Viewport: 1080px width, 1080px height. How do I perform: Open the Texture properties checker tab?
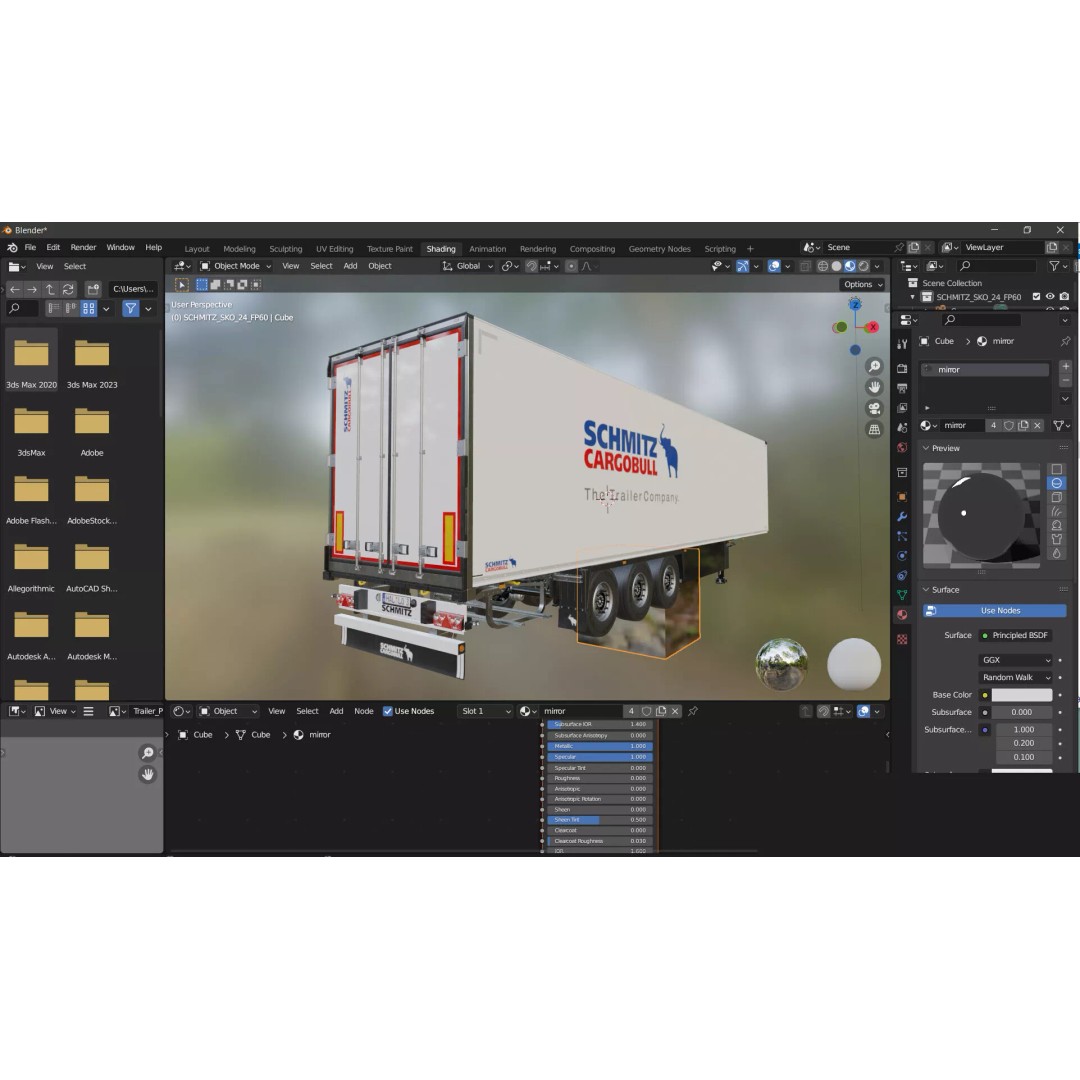(x=902, y=640)
